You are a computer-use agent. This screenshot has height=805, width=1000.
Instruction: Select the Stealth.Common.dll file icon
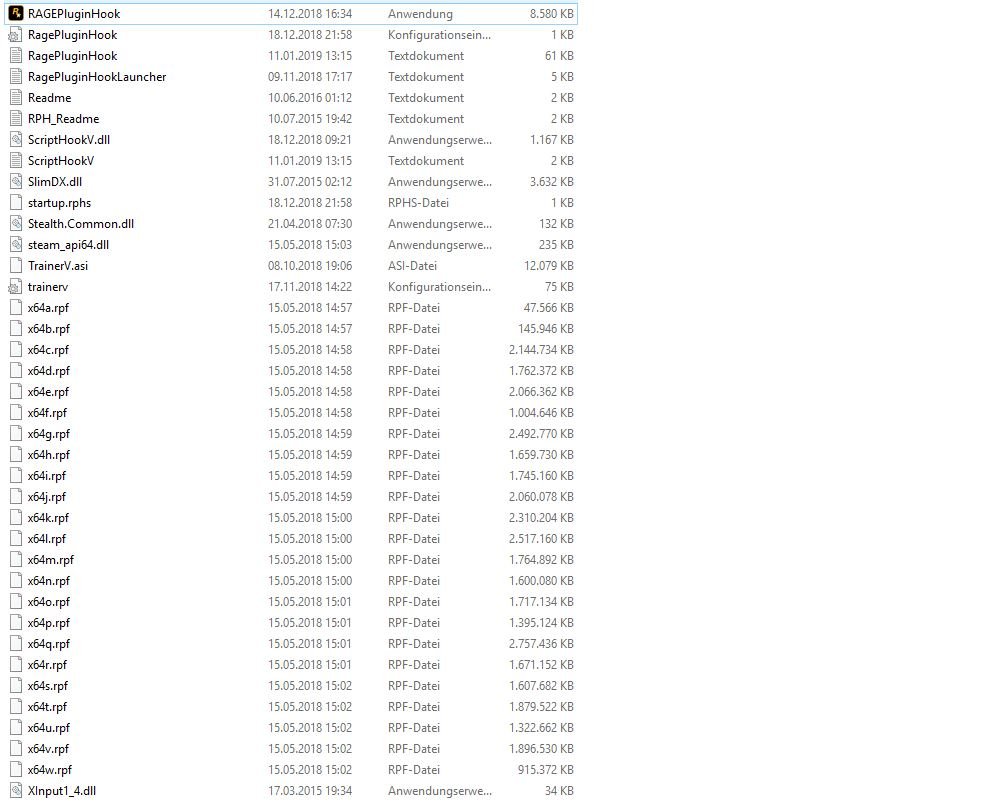pos(16,224)
